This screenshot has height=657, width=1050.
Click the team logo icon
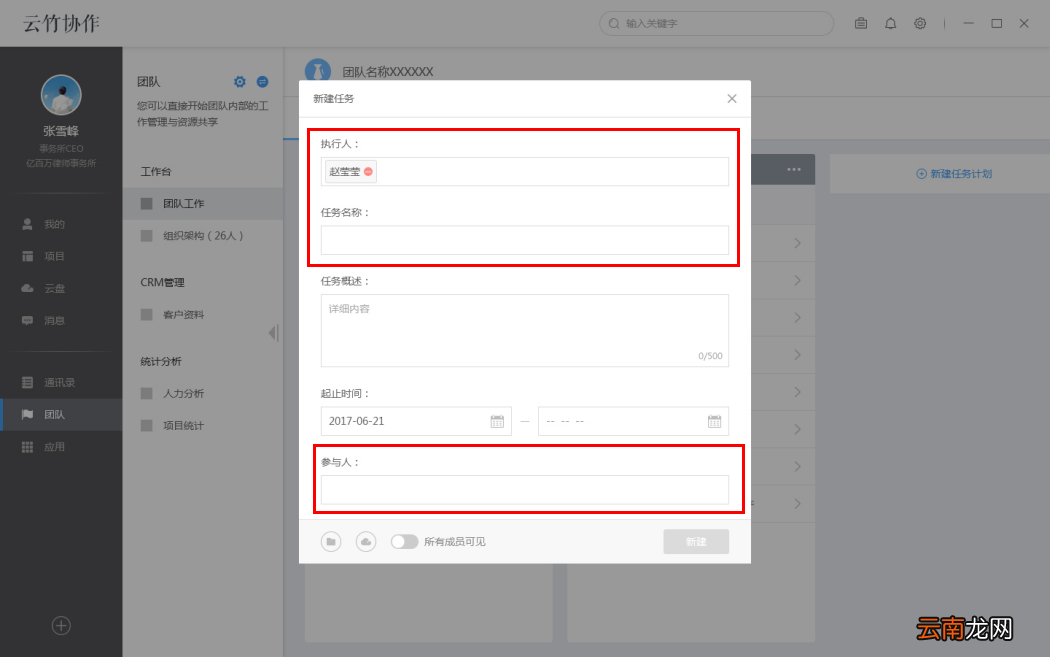tap(318, 71)
